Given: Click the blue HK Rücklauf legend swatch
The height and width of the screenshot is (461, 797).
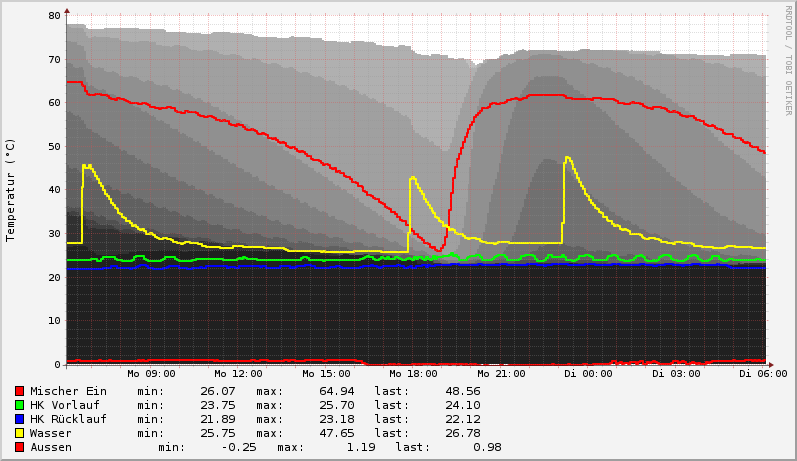Looking at the screenshot, I should [x=19, y=419].
